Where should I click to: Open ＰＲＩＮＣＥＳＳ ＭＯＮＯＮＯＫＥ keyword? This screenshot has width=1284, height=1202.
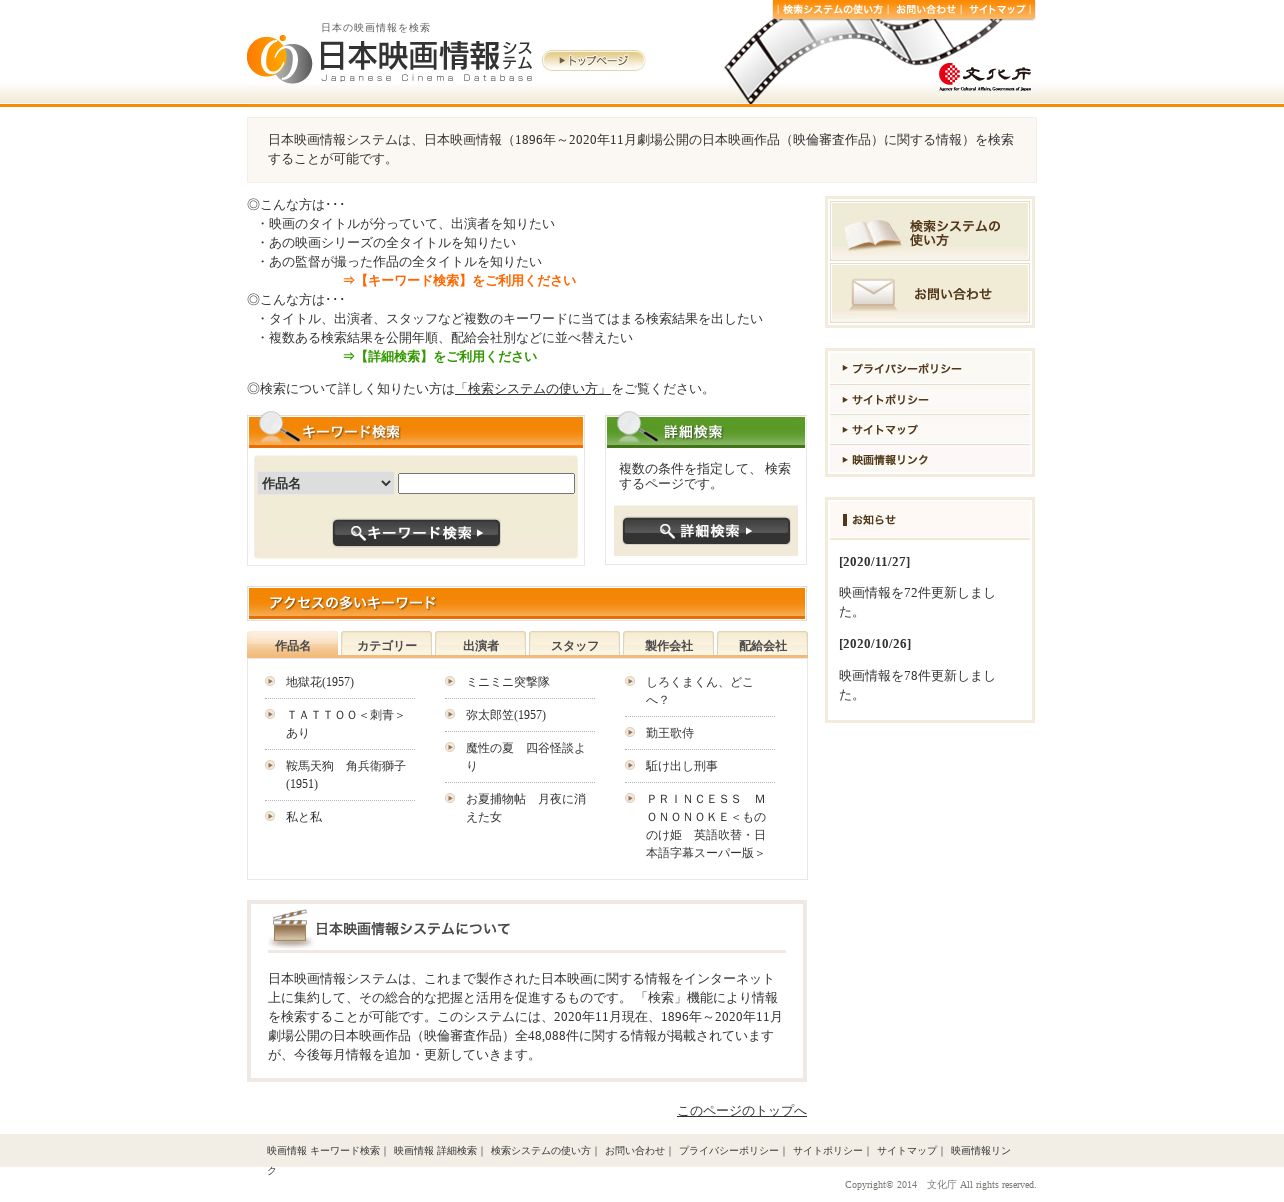coord(706,826)
